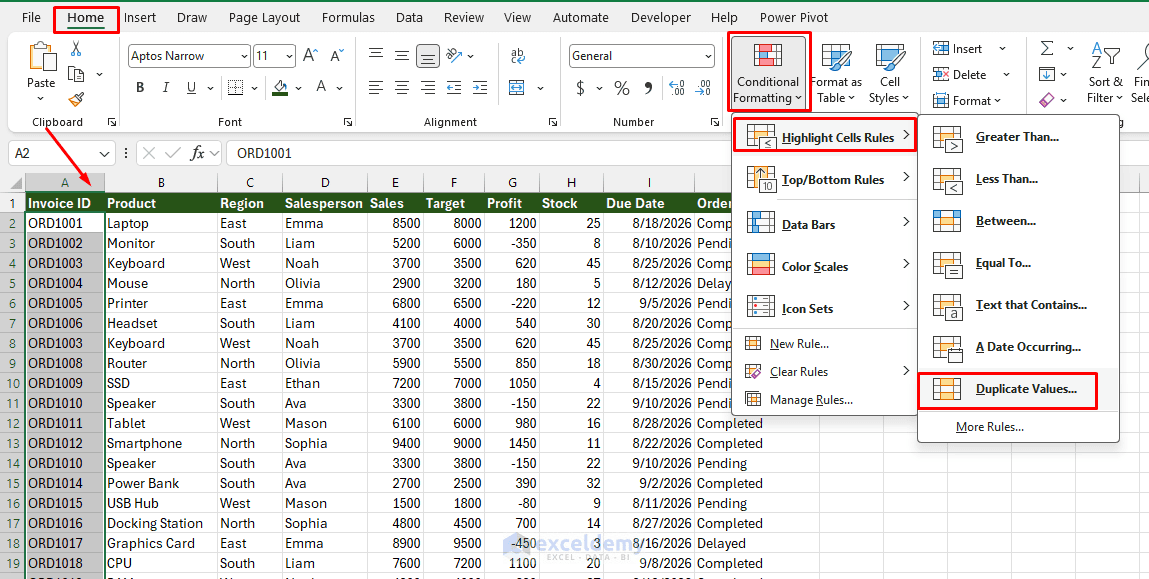Select New Rule option
The height and width of the screenshot is (579, 1149).
825,344
